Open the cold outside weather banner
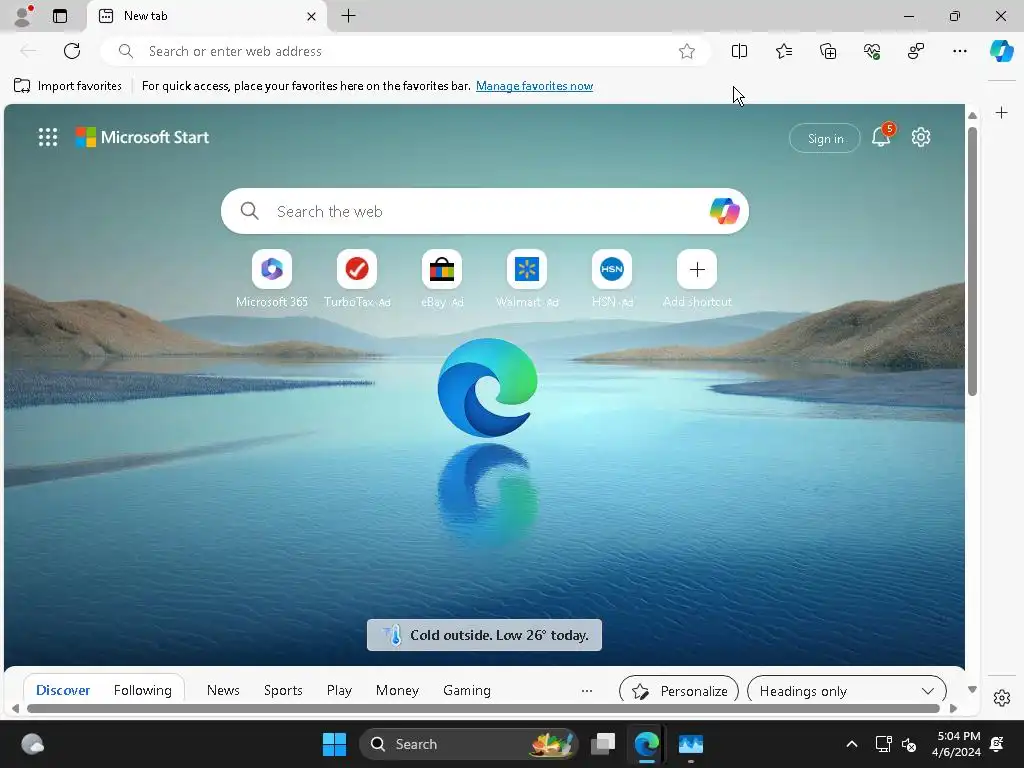 (x=484, y=635)
